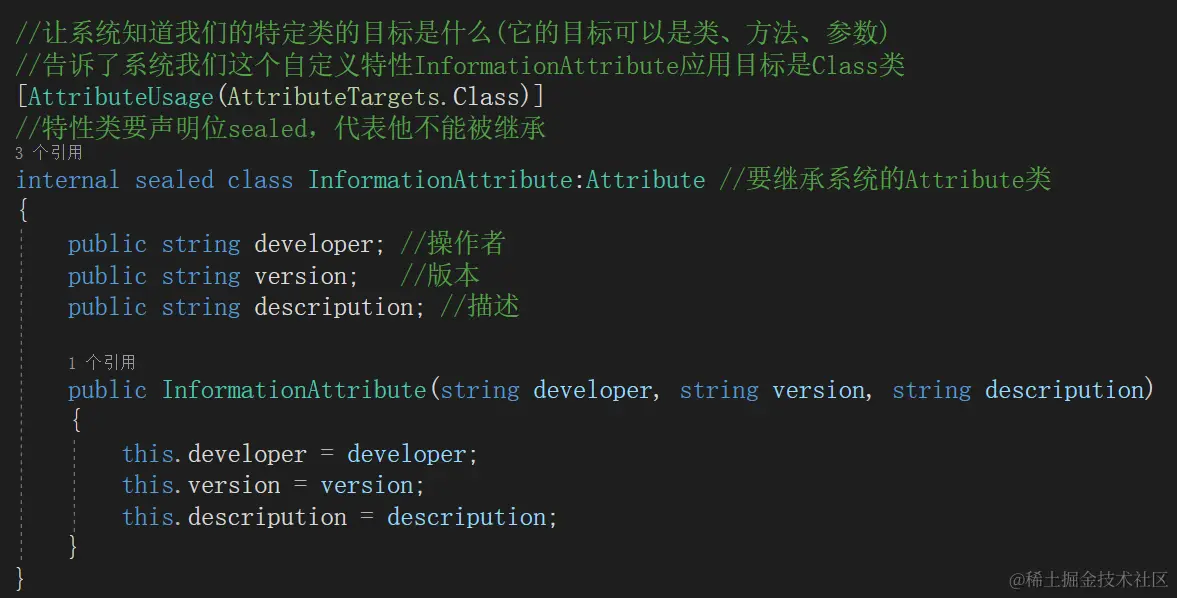This screenshot has width=1177, height=598.
Task: Click the "3 个引用" CodeLens link
Action: click(x=49, y=154)
